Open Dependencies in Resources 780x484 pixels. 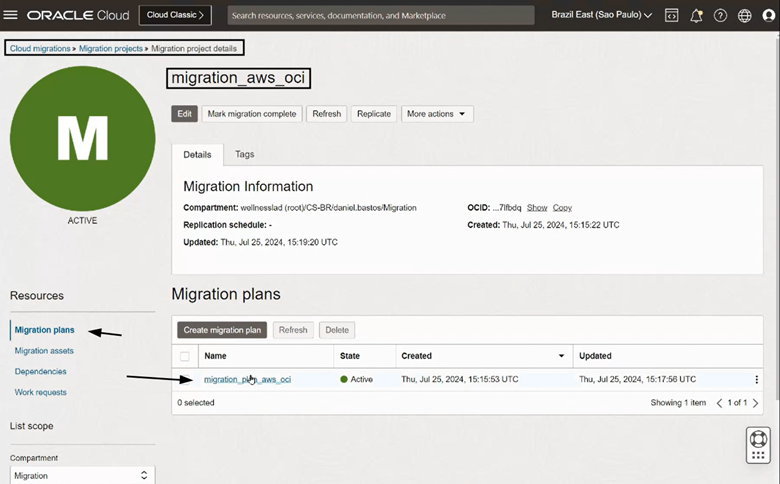(x=40, y=372)
